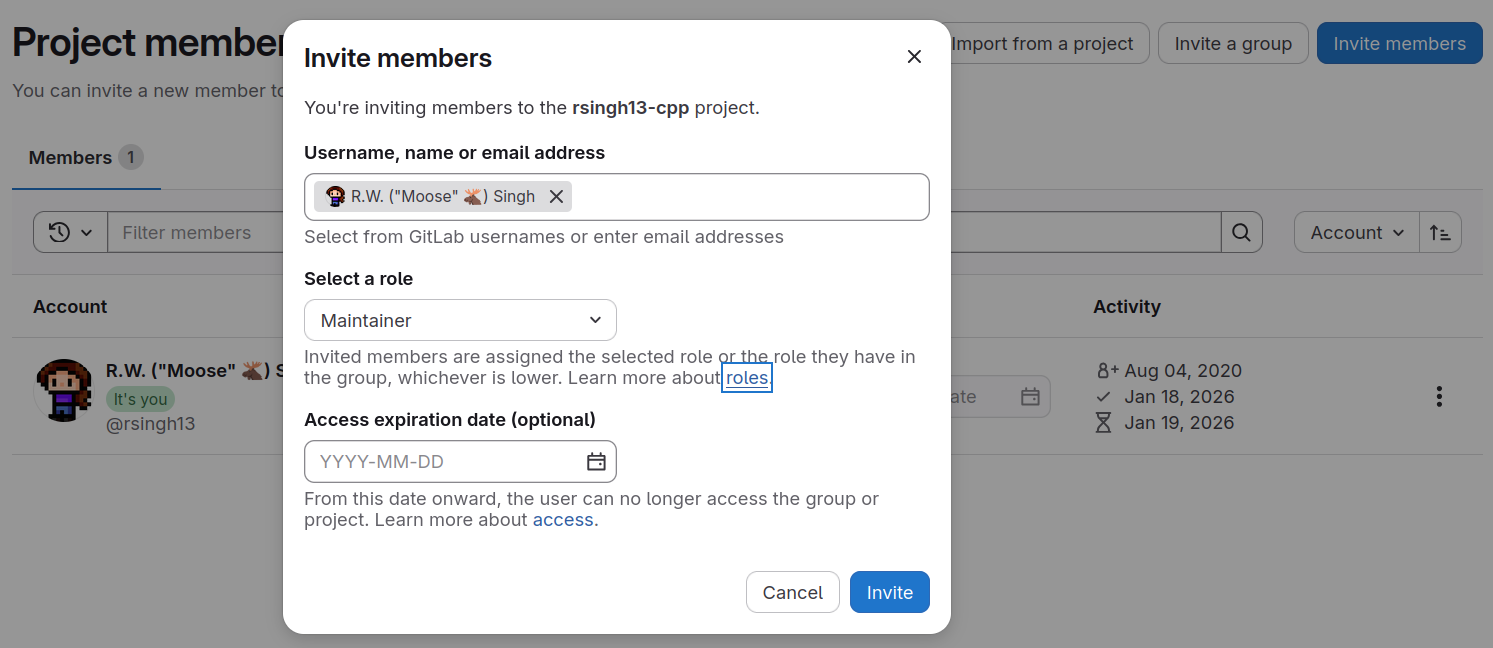The height and width of the screenshot is (648, 1493).
Task: Click the Activity column header
Action: [1127, 307]
